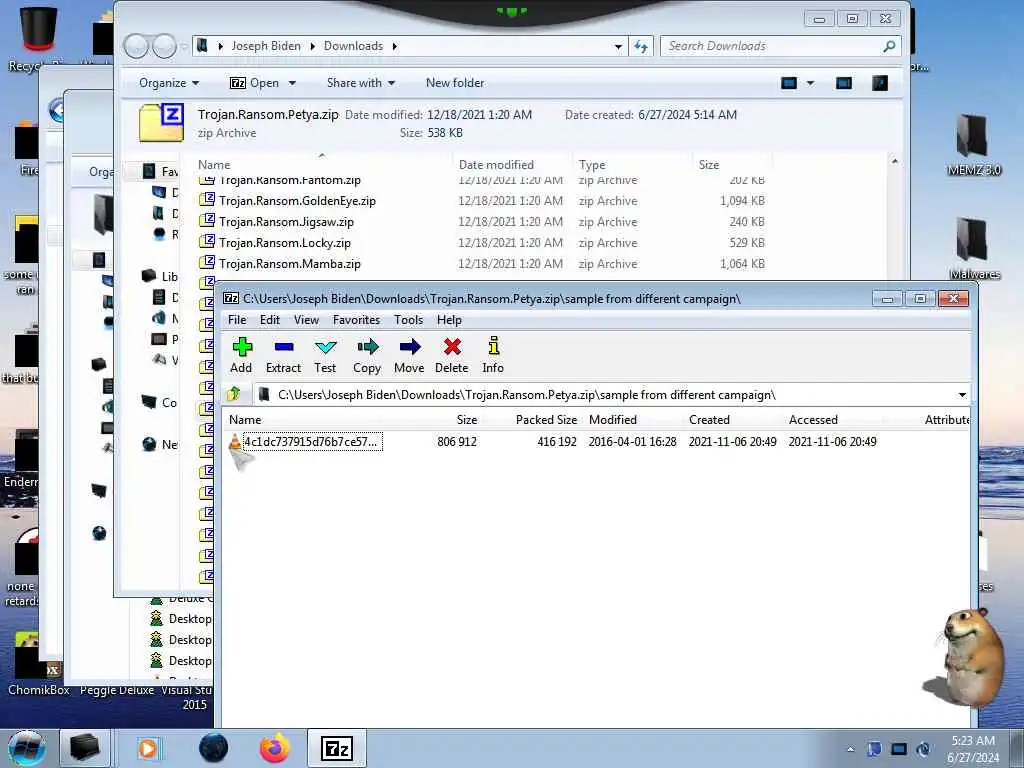
Task: Open archive Info in 7-Zip toolbar
Action: coord(493,355)
